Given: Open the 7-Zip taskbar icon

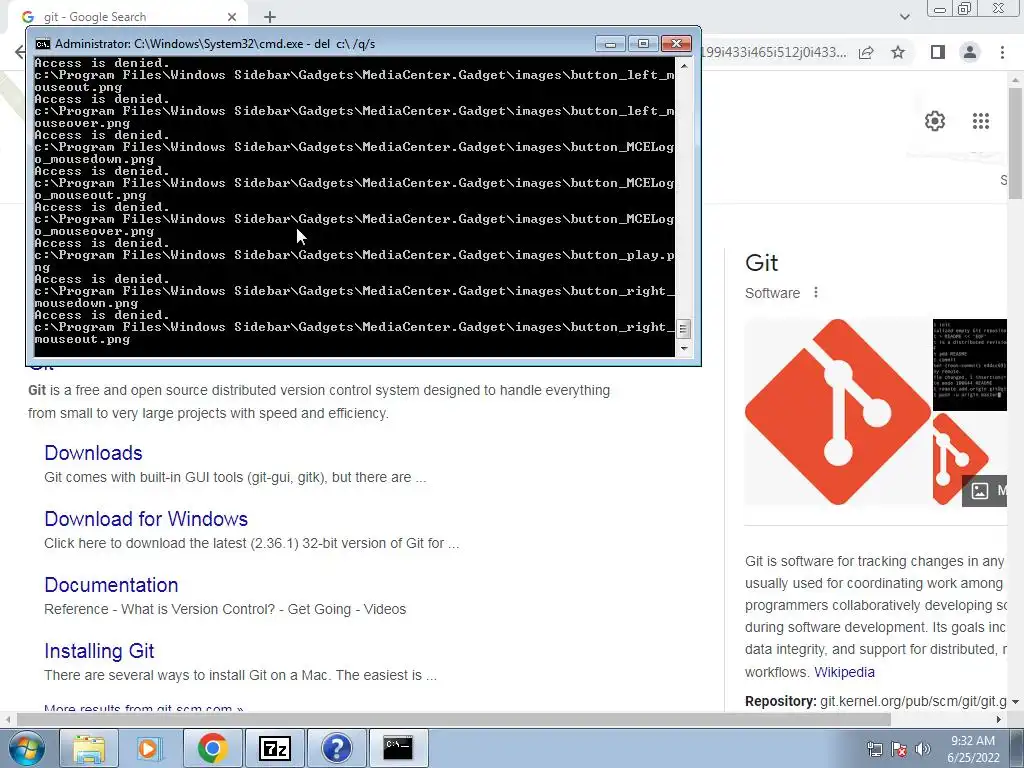Looking at the screenshot, I should click(x=274, y=748).
